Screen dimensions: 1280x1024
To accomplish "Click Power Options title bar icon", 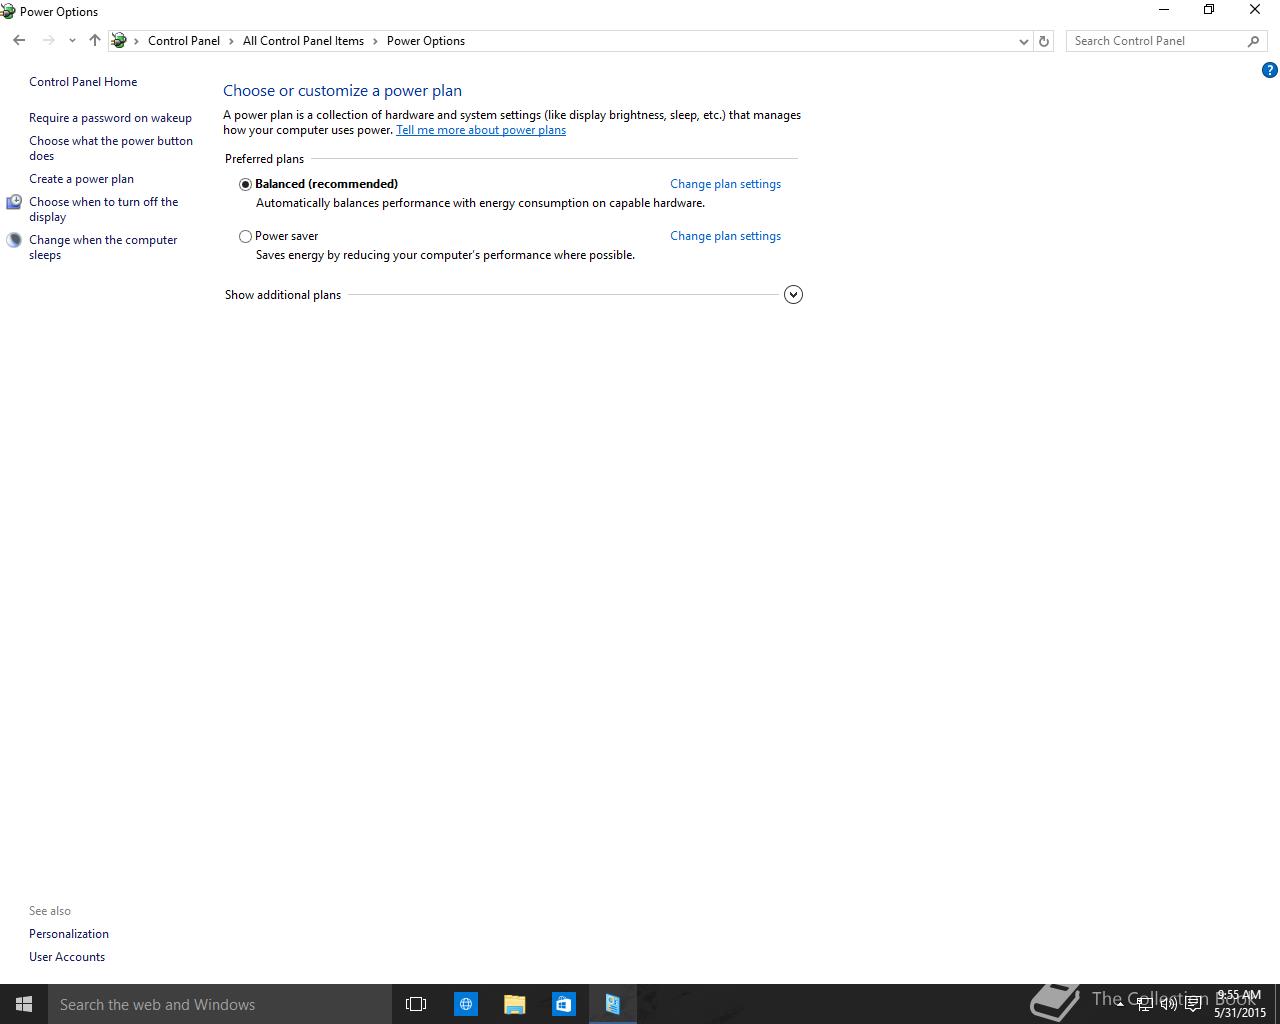I will click(8, 11).
